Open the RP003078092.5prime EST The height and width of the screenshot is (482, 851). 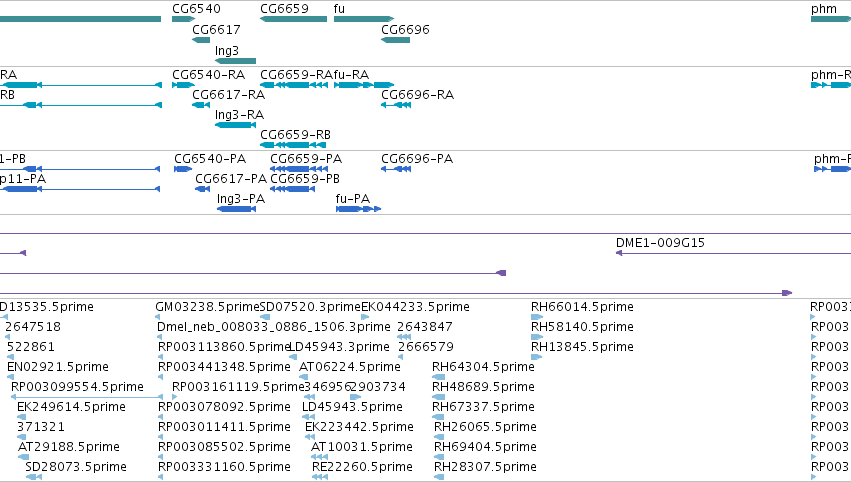tap(160, 417)
